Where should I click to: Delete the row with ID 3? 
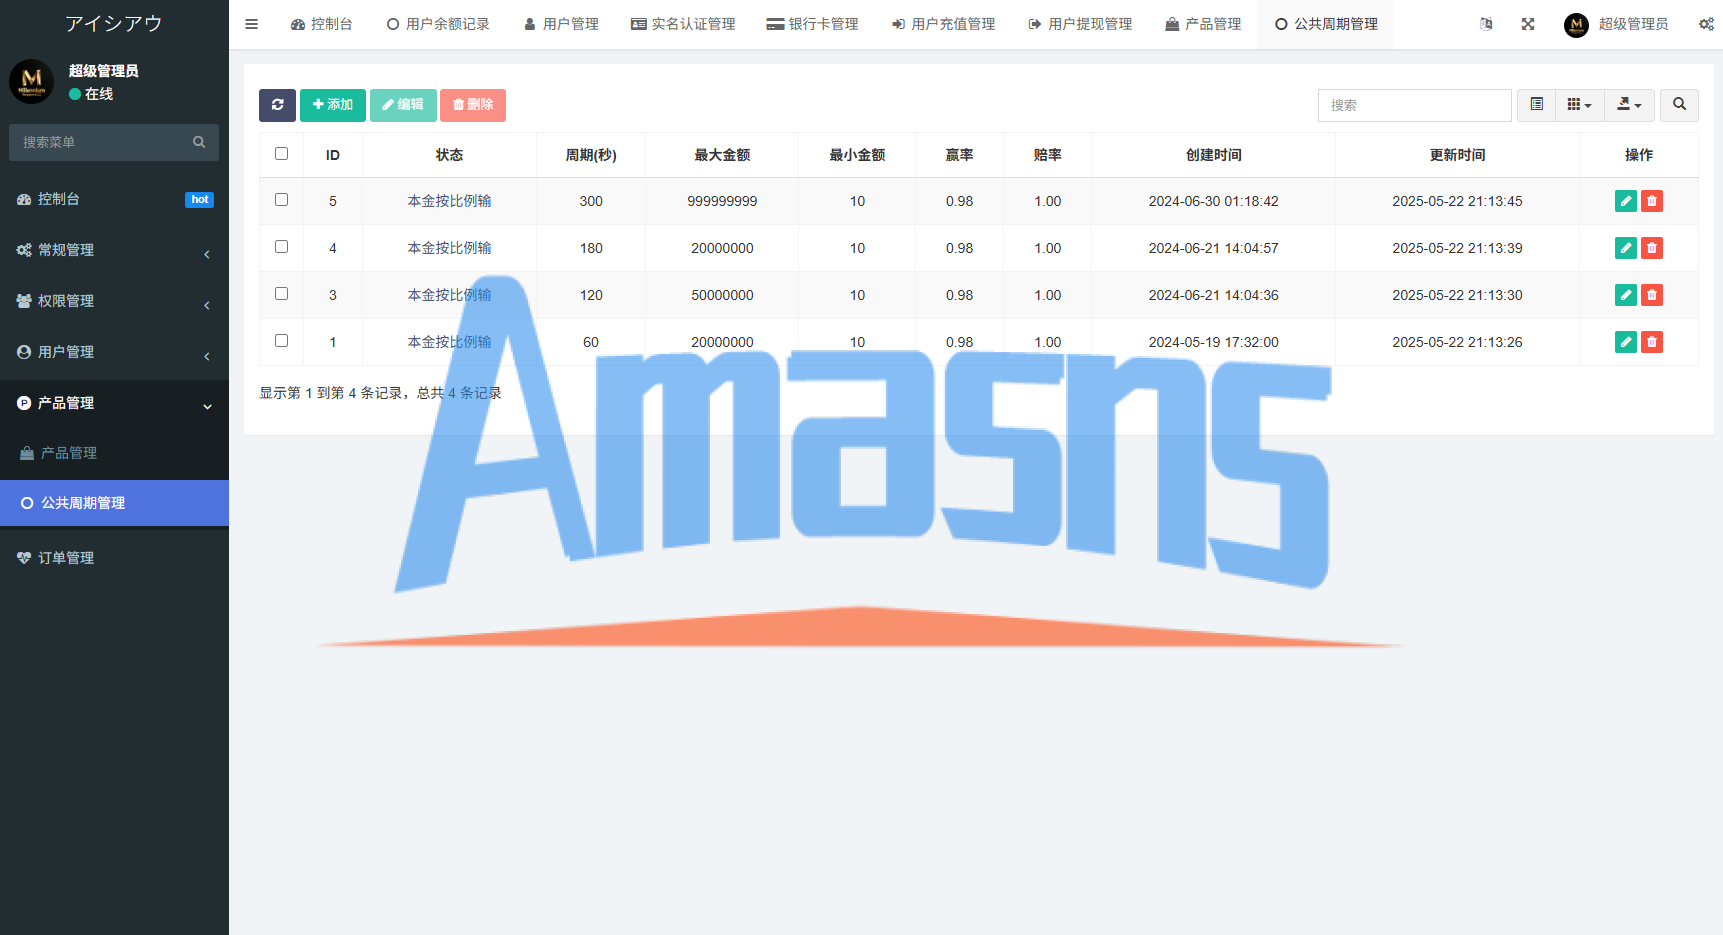1652,295
